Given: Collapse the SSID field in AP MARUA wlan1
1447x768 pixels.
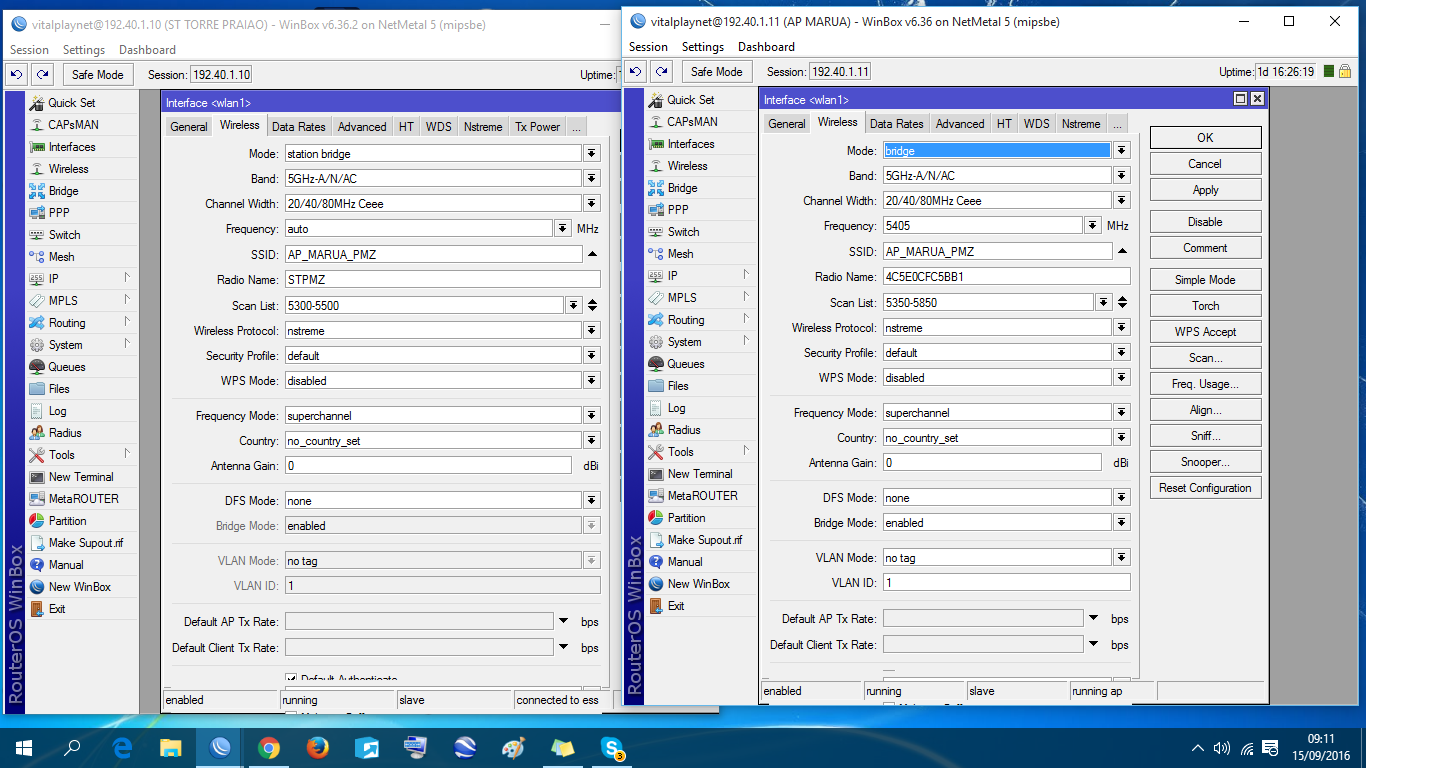Looking at the screenshot, I should pyautogui.click(x=1122, y=251).
